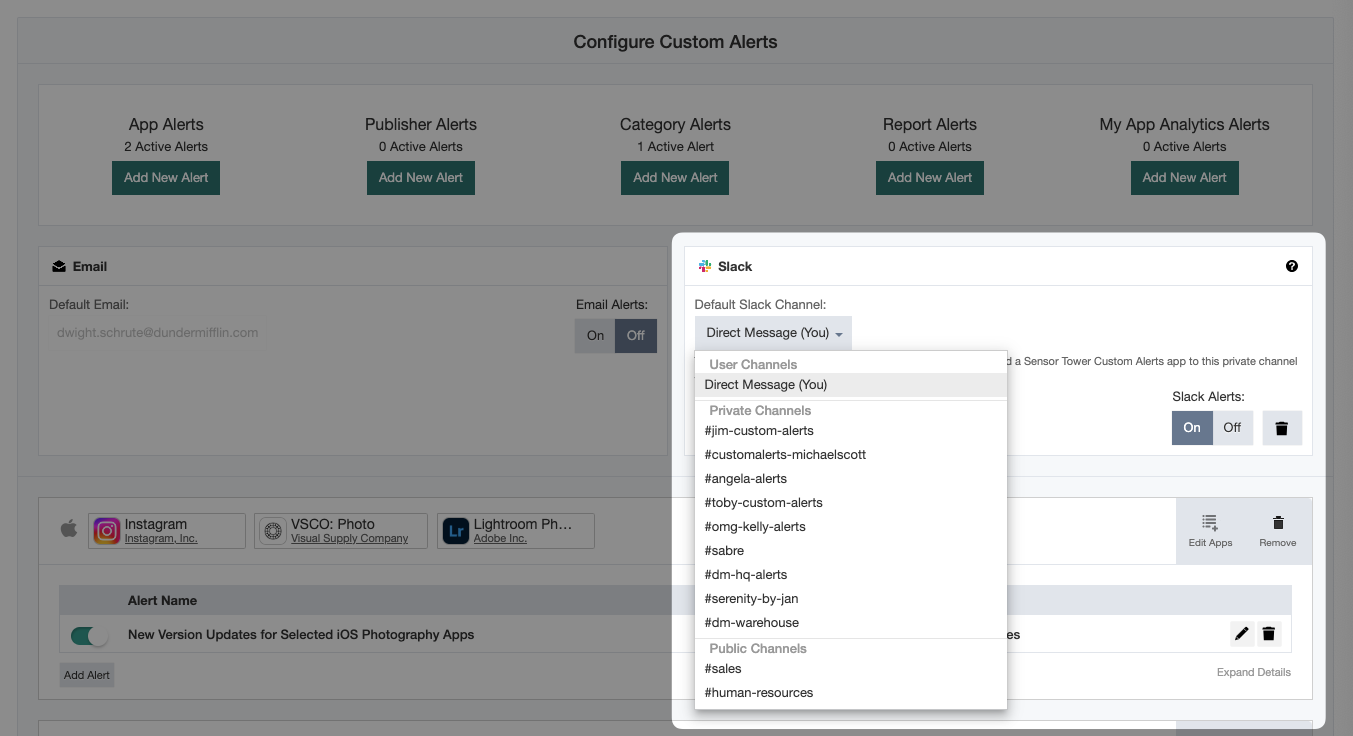Choose #human-resources public channel
1353x736 pixels.
(x=851, y=693)
